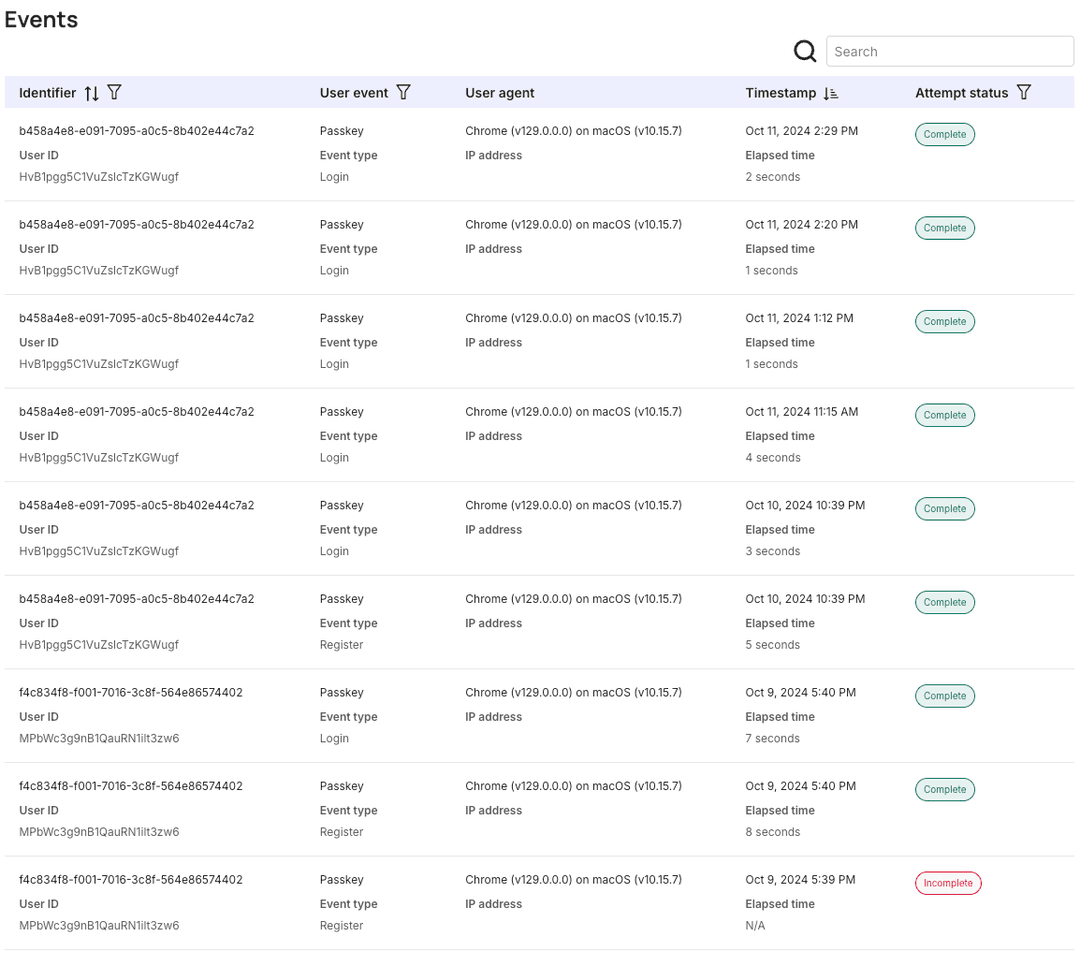
Task: Click the search magnifier icon
Action: (x=805, y=51)
